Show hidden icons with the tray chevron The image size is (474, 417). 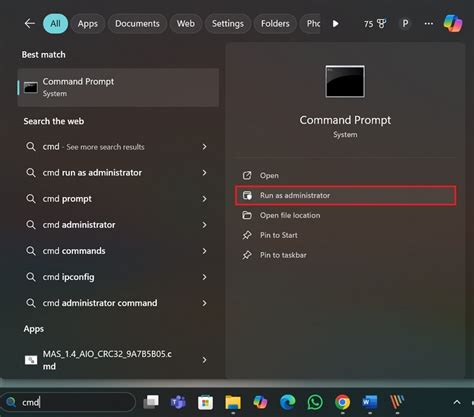[x=457, y=402]
